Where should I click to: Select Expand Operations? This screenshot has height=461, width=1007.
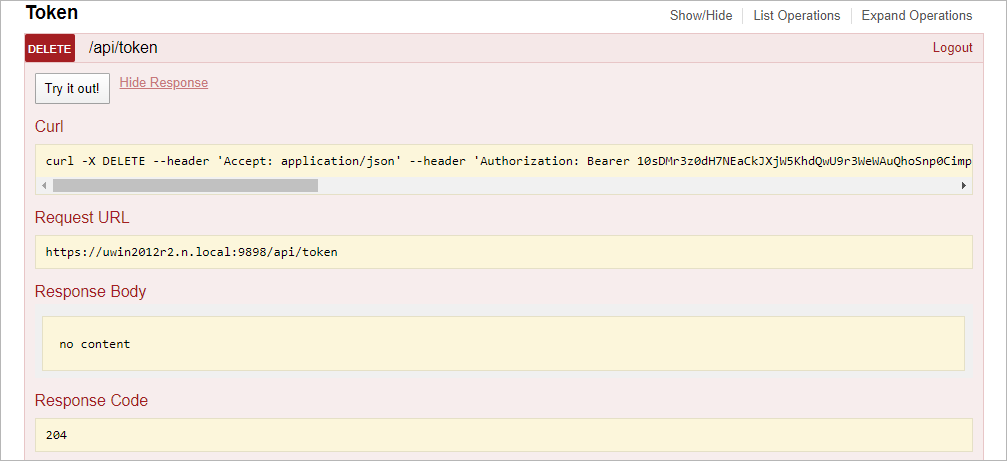916,15
